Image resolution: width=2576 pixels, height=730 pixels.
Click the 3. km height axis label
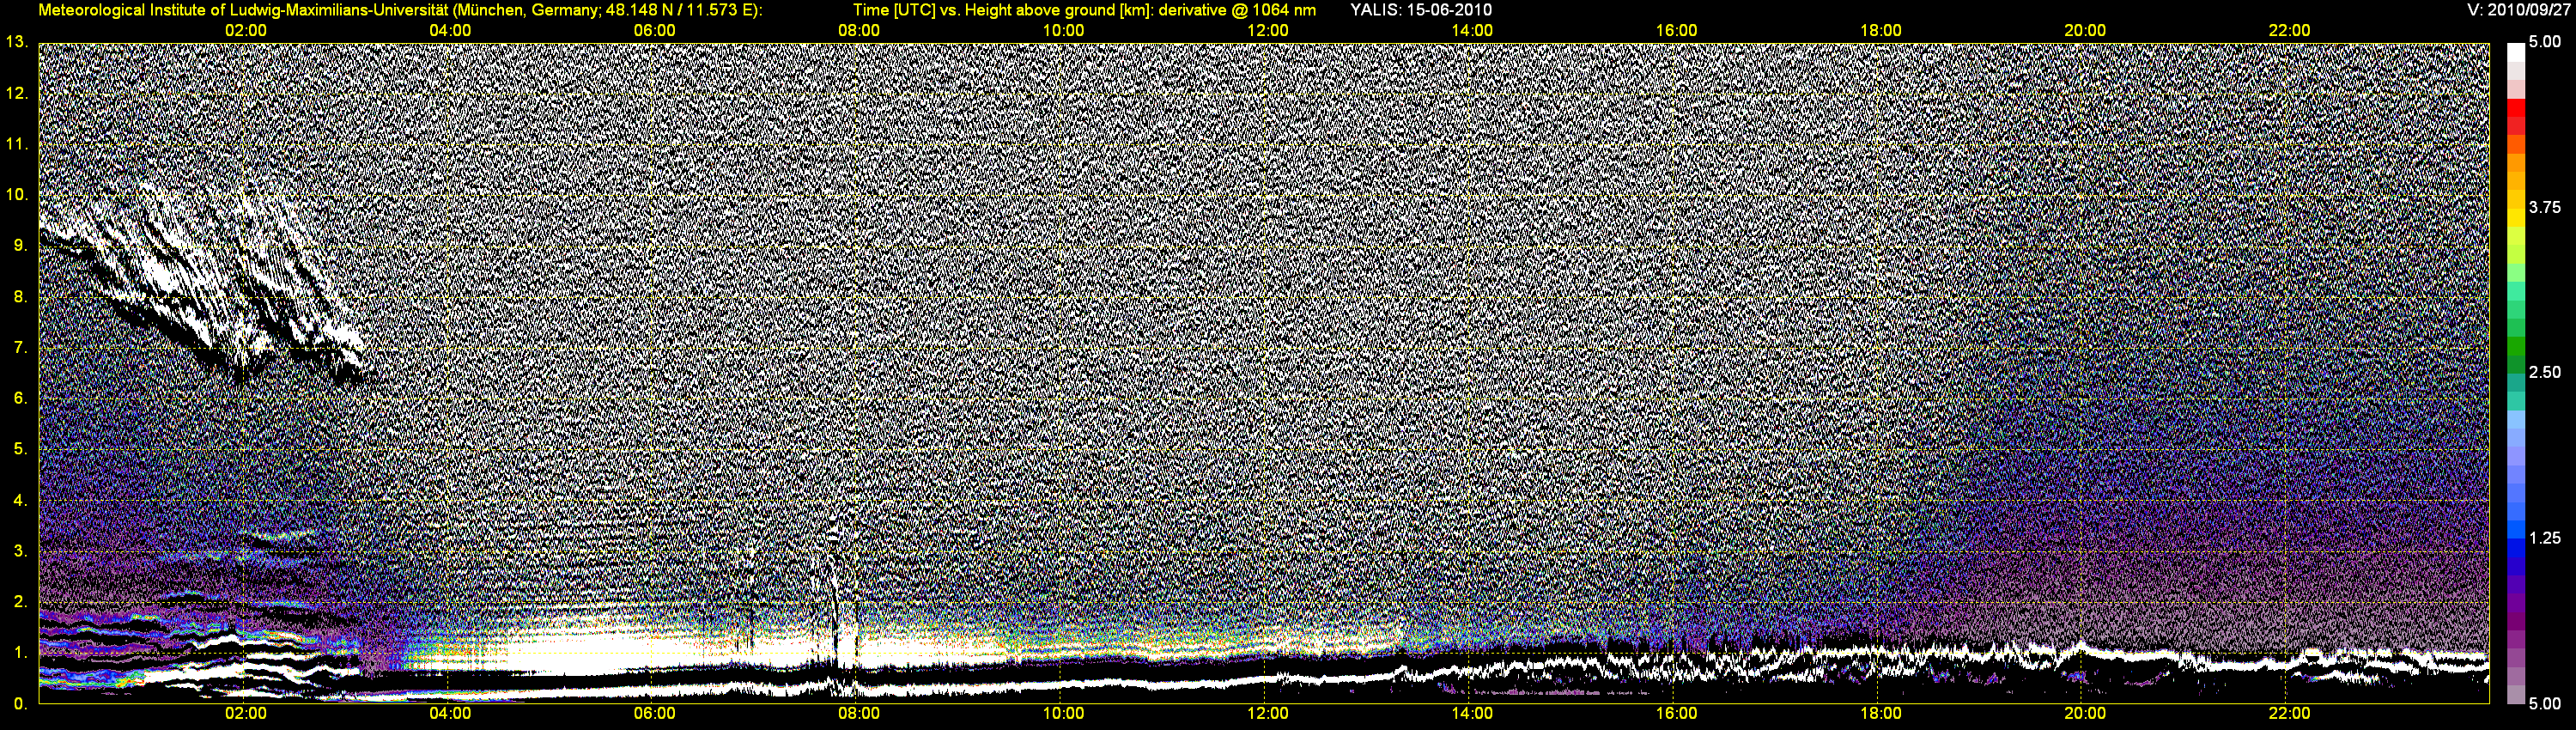21,551
